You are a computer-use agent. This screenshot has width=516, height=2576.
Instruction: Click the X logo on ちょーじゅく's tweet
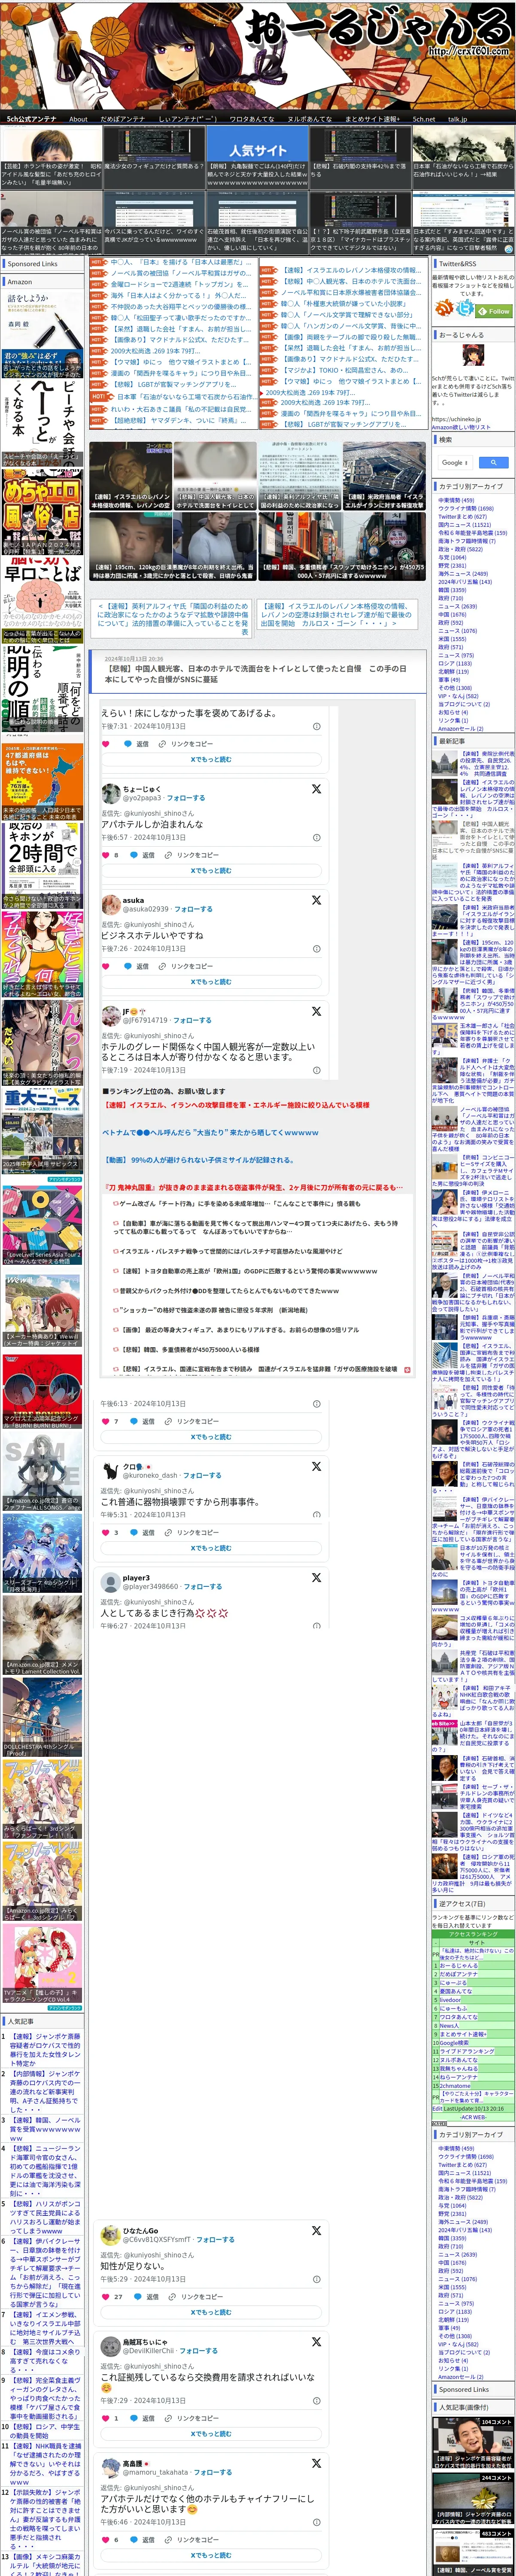coord(316,789)
